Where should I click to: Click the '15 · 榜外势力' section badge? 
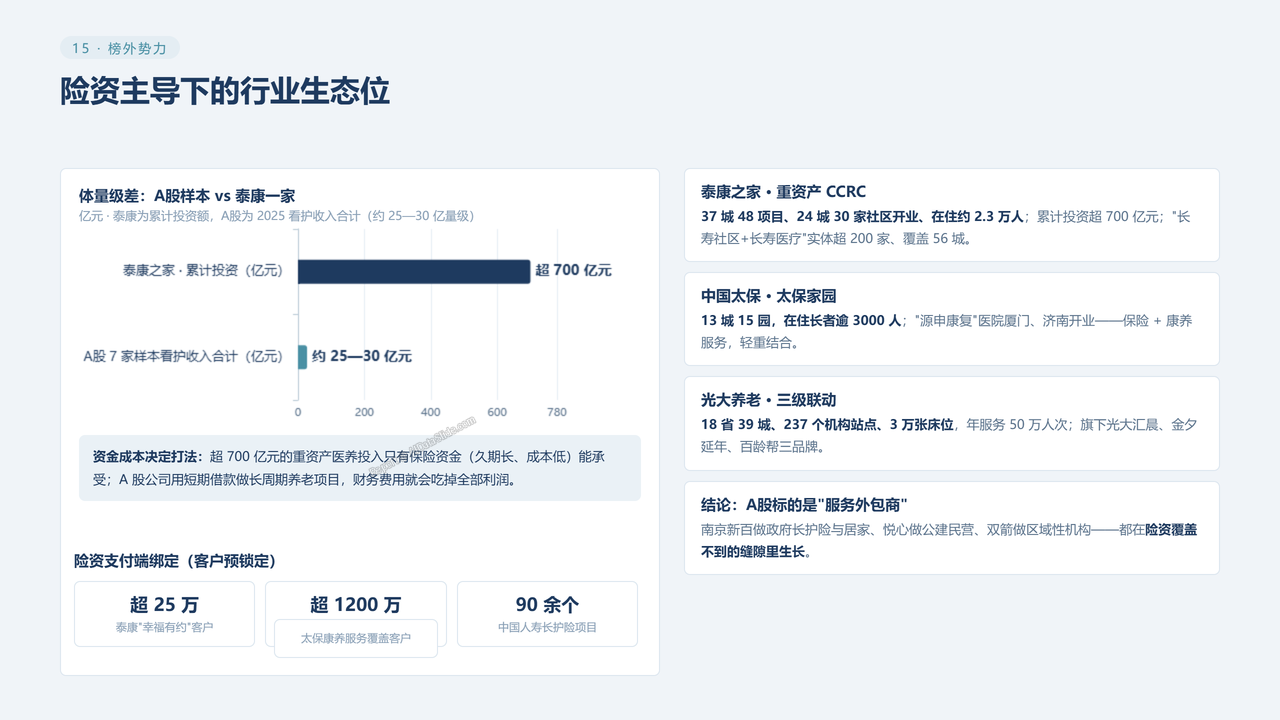[120, 48]
